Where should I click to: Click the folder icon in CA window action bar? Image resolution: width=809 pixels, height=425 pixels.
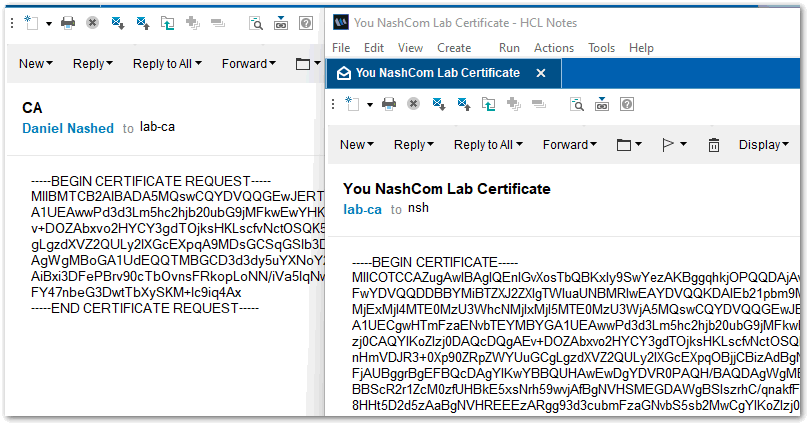[x=303, y=64]
